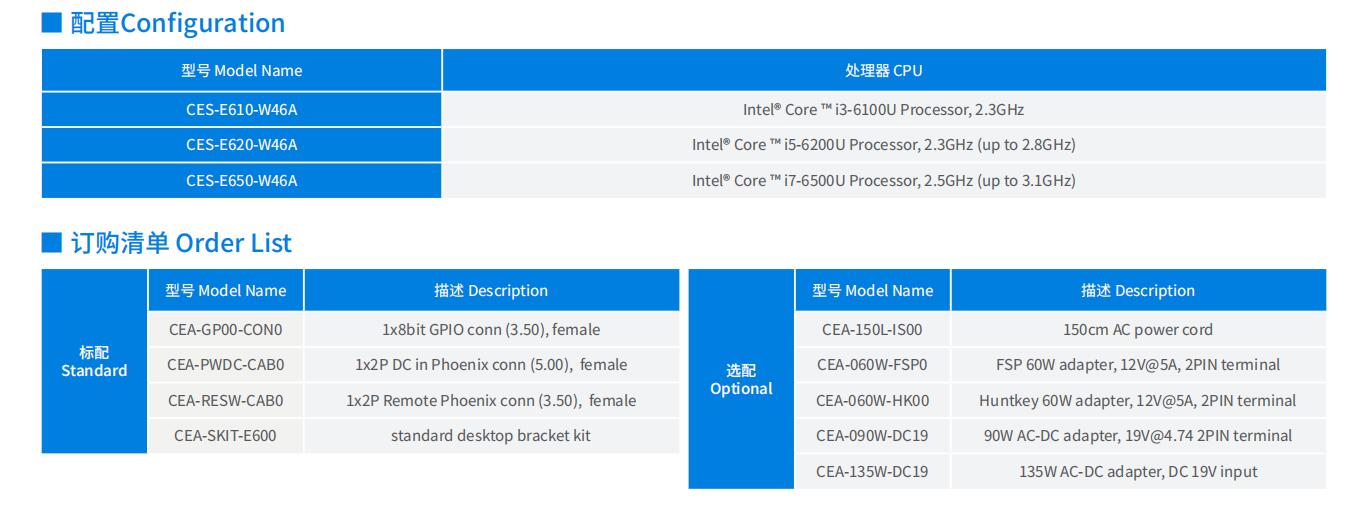This screenshot has height=517, width=1355.
Task: Click the 90W AC-DC adapter description
Action: tap(1137, 436)
